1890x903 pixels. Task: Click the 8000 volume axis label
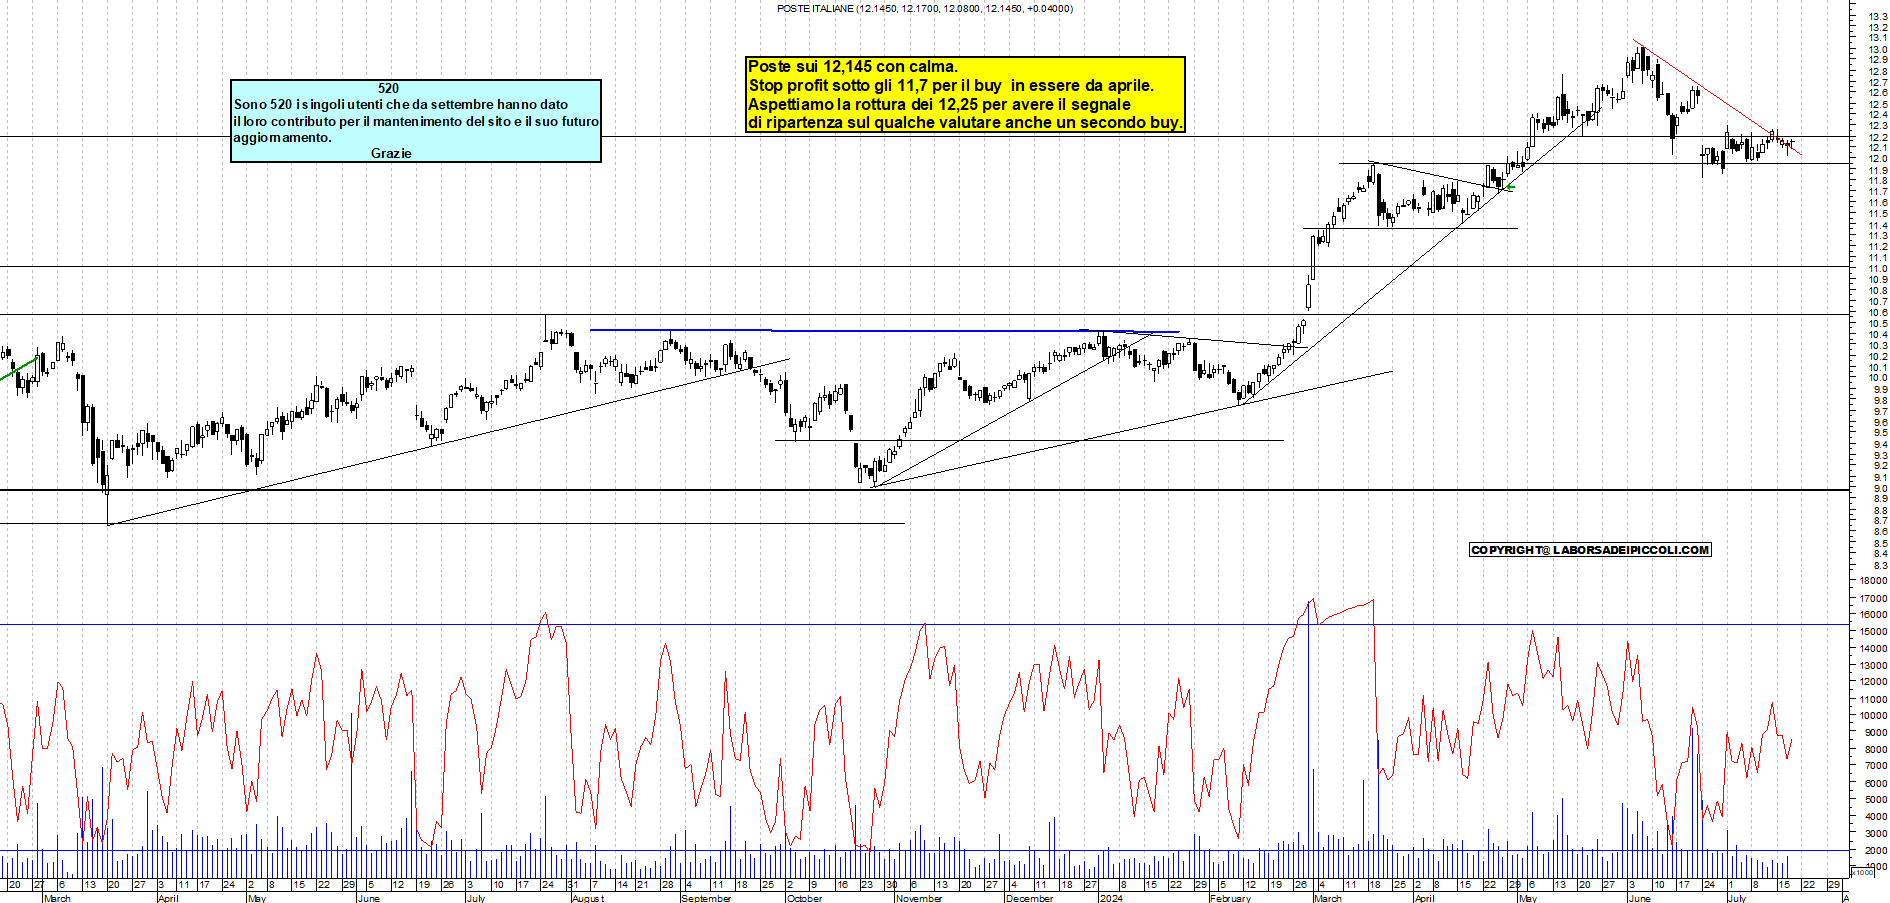click(x=1875, y=749)
